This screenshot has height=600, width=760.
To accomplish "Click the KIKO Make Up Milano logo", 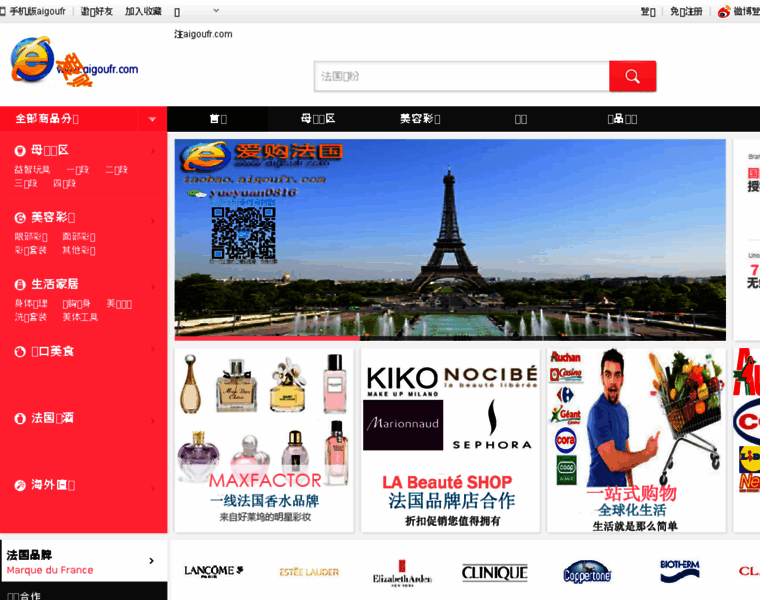I will [402, 381].
